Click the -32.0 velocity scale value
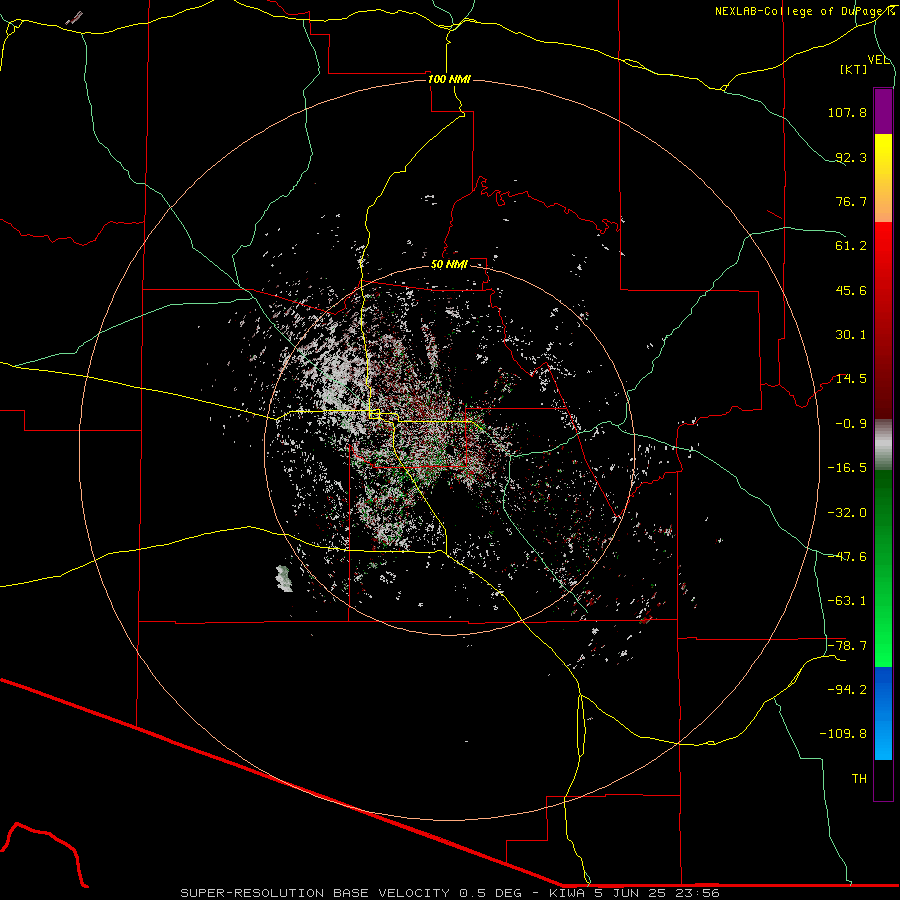Viewport: 900px width, 900px height. (x=847, y=513)
